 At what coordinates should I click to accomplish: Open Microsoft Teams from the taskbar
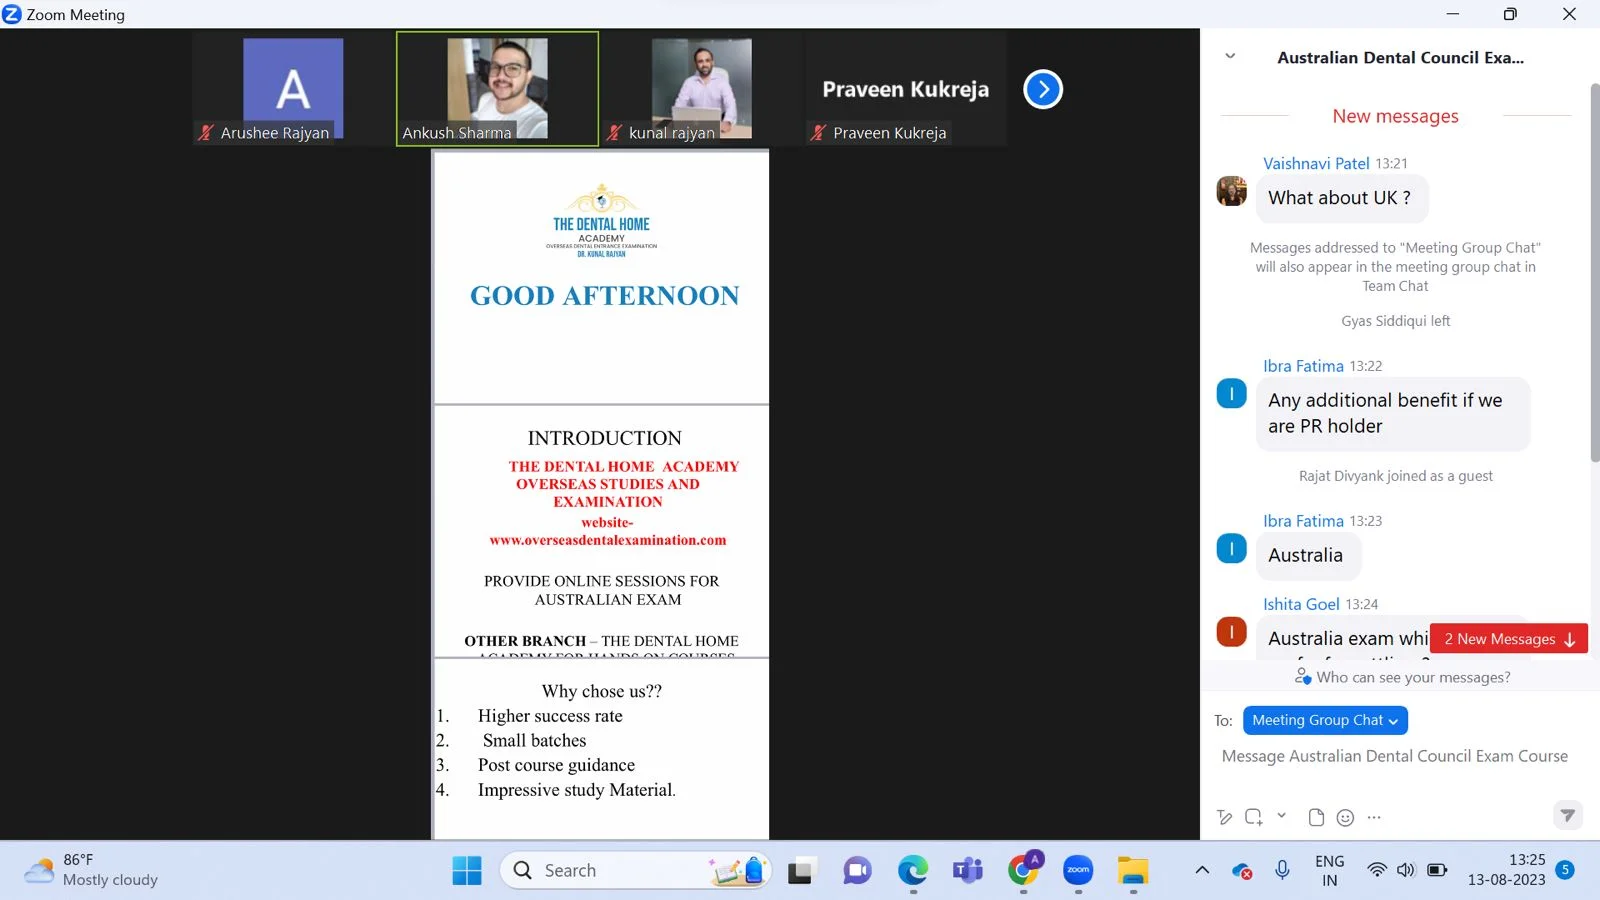(x=968, y=871)
